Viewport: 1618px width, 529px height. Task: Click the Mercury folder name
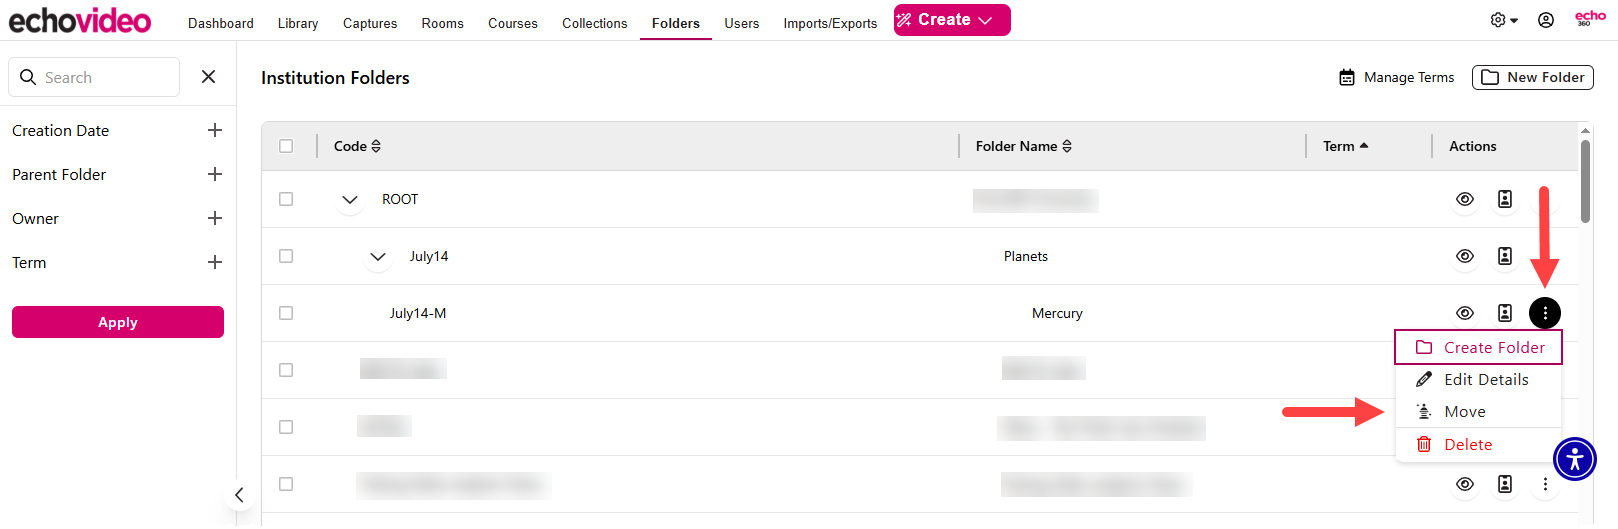[1057, 313]
